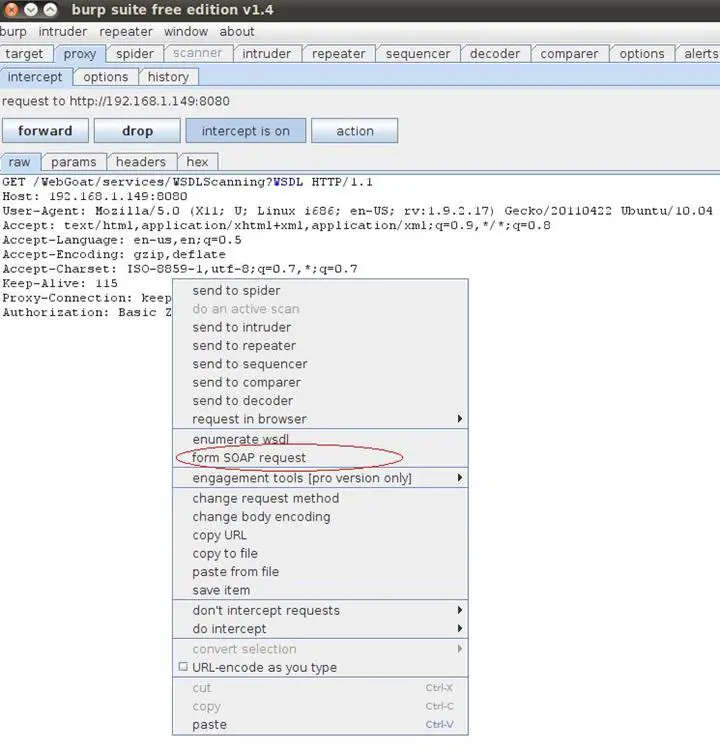Close the Burp Suite window

[x=11, y=10]
